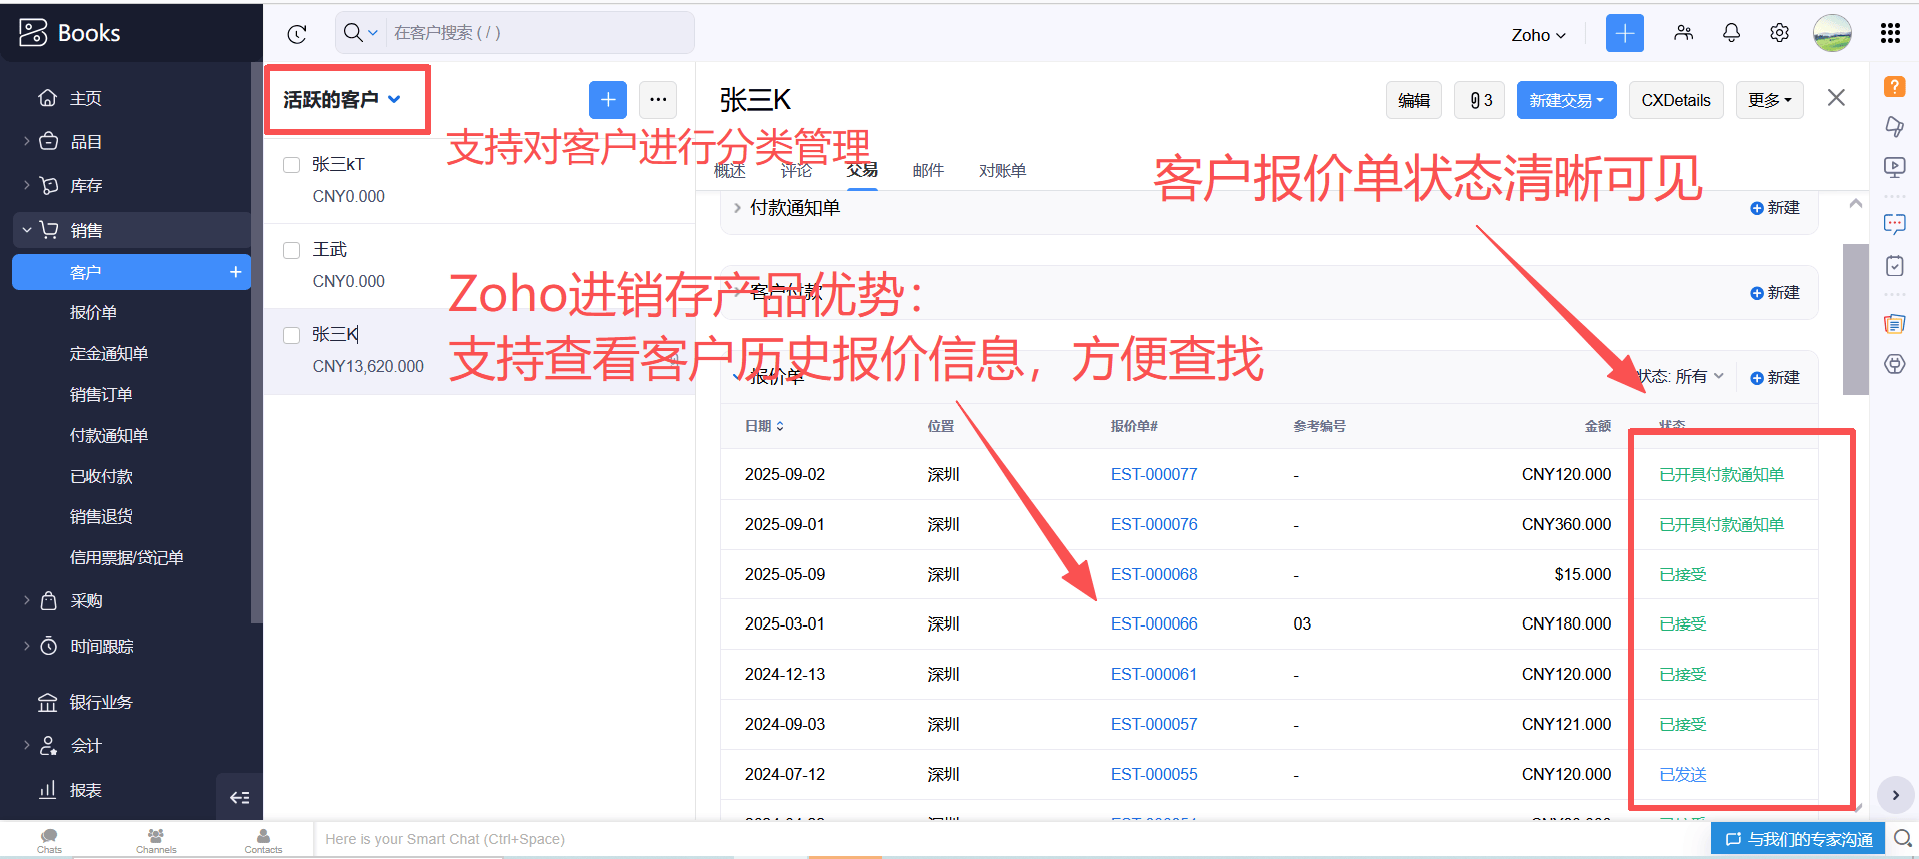Open the apps grid launcher
Image resolution: width=1919 pixels, height=859 pixels.
(x=1889, y=33)
